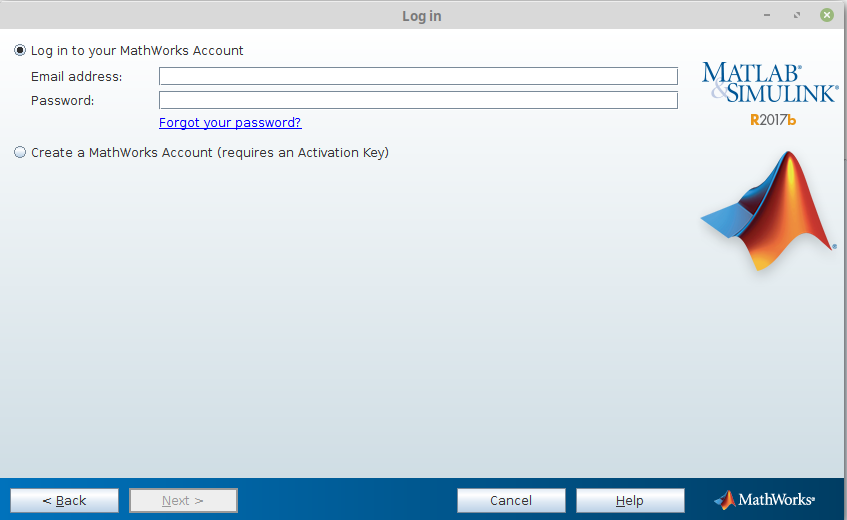Focus the Password text field
Image resolution: width=847 pixels, height=520 pixels.
[418, 100]
